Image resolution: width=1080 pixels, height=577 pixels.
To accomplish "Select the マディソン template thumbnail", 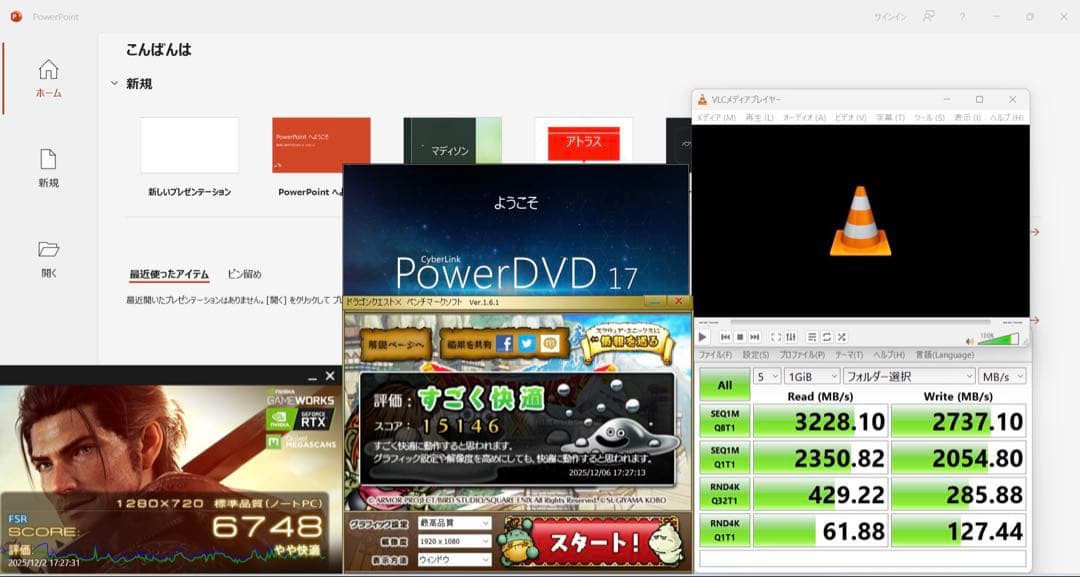I will coord(453,141).
